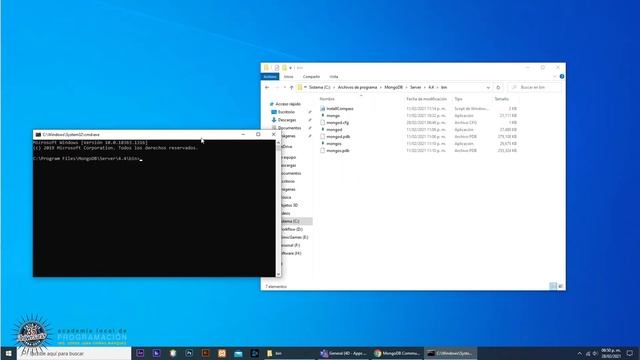
Task: Select the Personal (F:) drive in navigation pane
Action: [291, 245]
